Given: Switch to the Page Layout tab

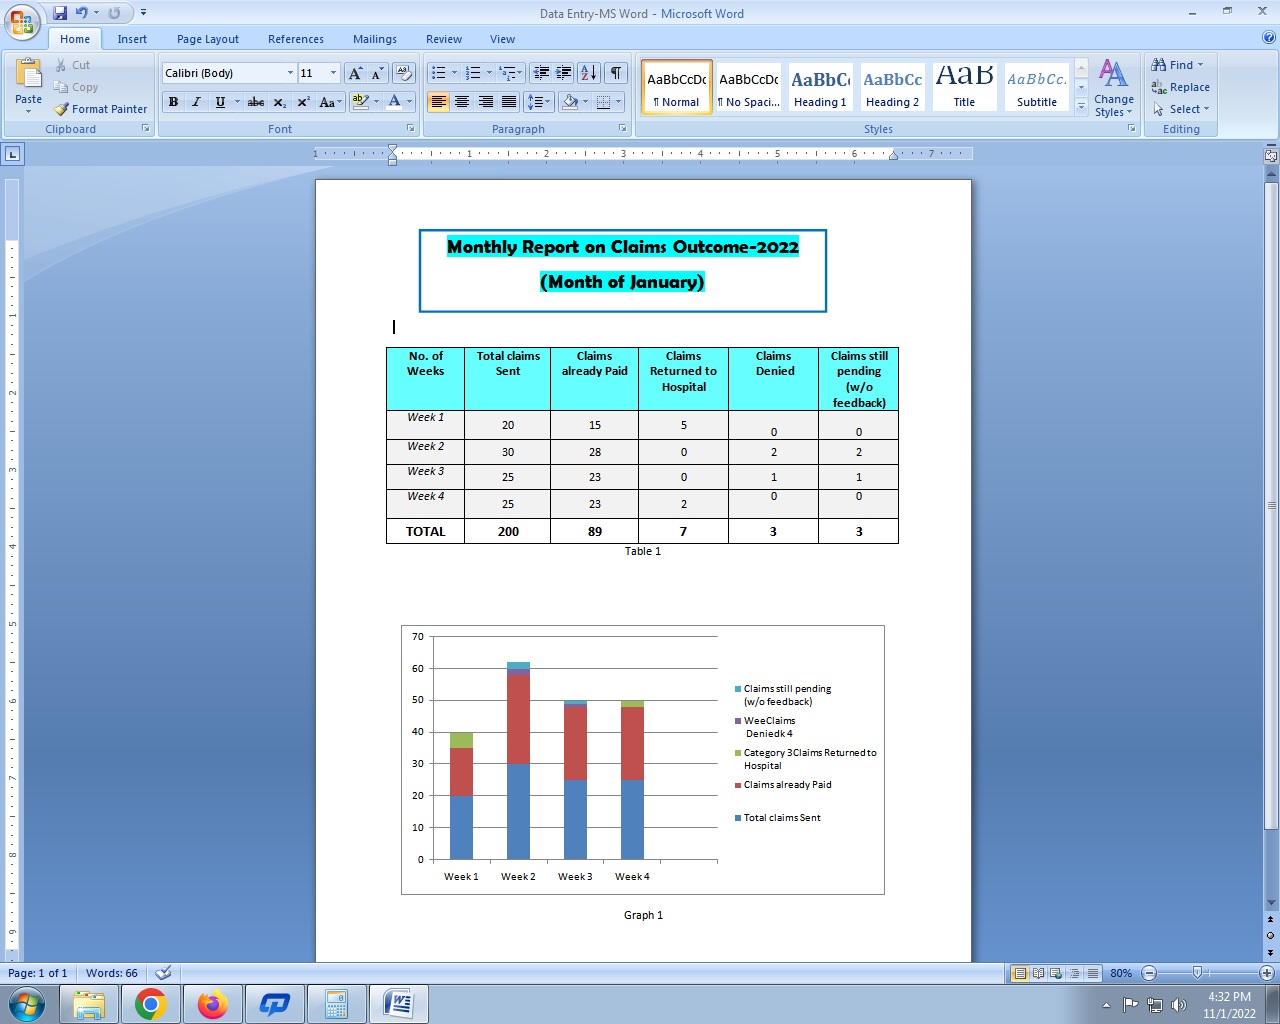Looking at the screenshot, I should pos(208,39).
